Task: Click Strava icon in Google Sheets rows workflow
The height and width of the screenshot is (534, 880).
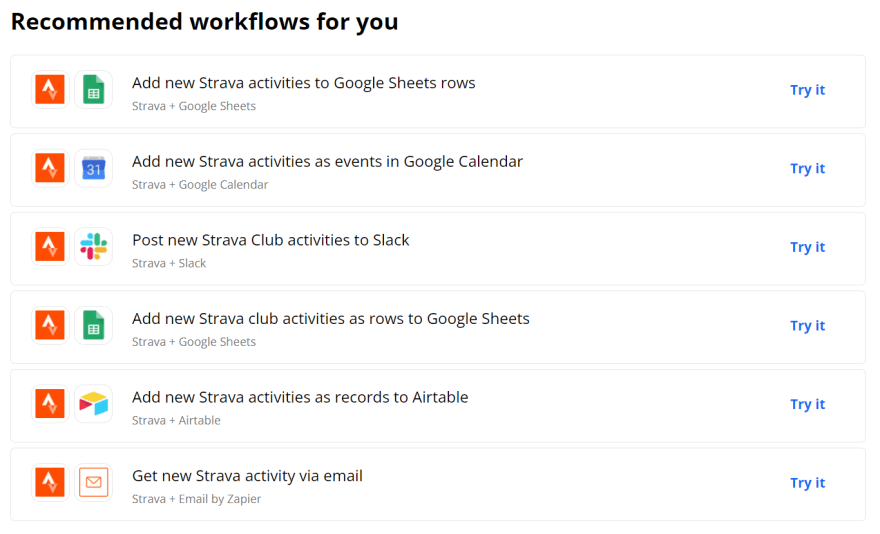Action: pos(50,89)
